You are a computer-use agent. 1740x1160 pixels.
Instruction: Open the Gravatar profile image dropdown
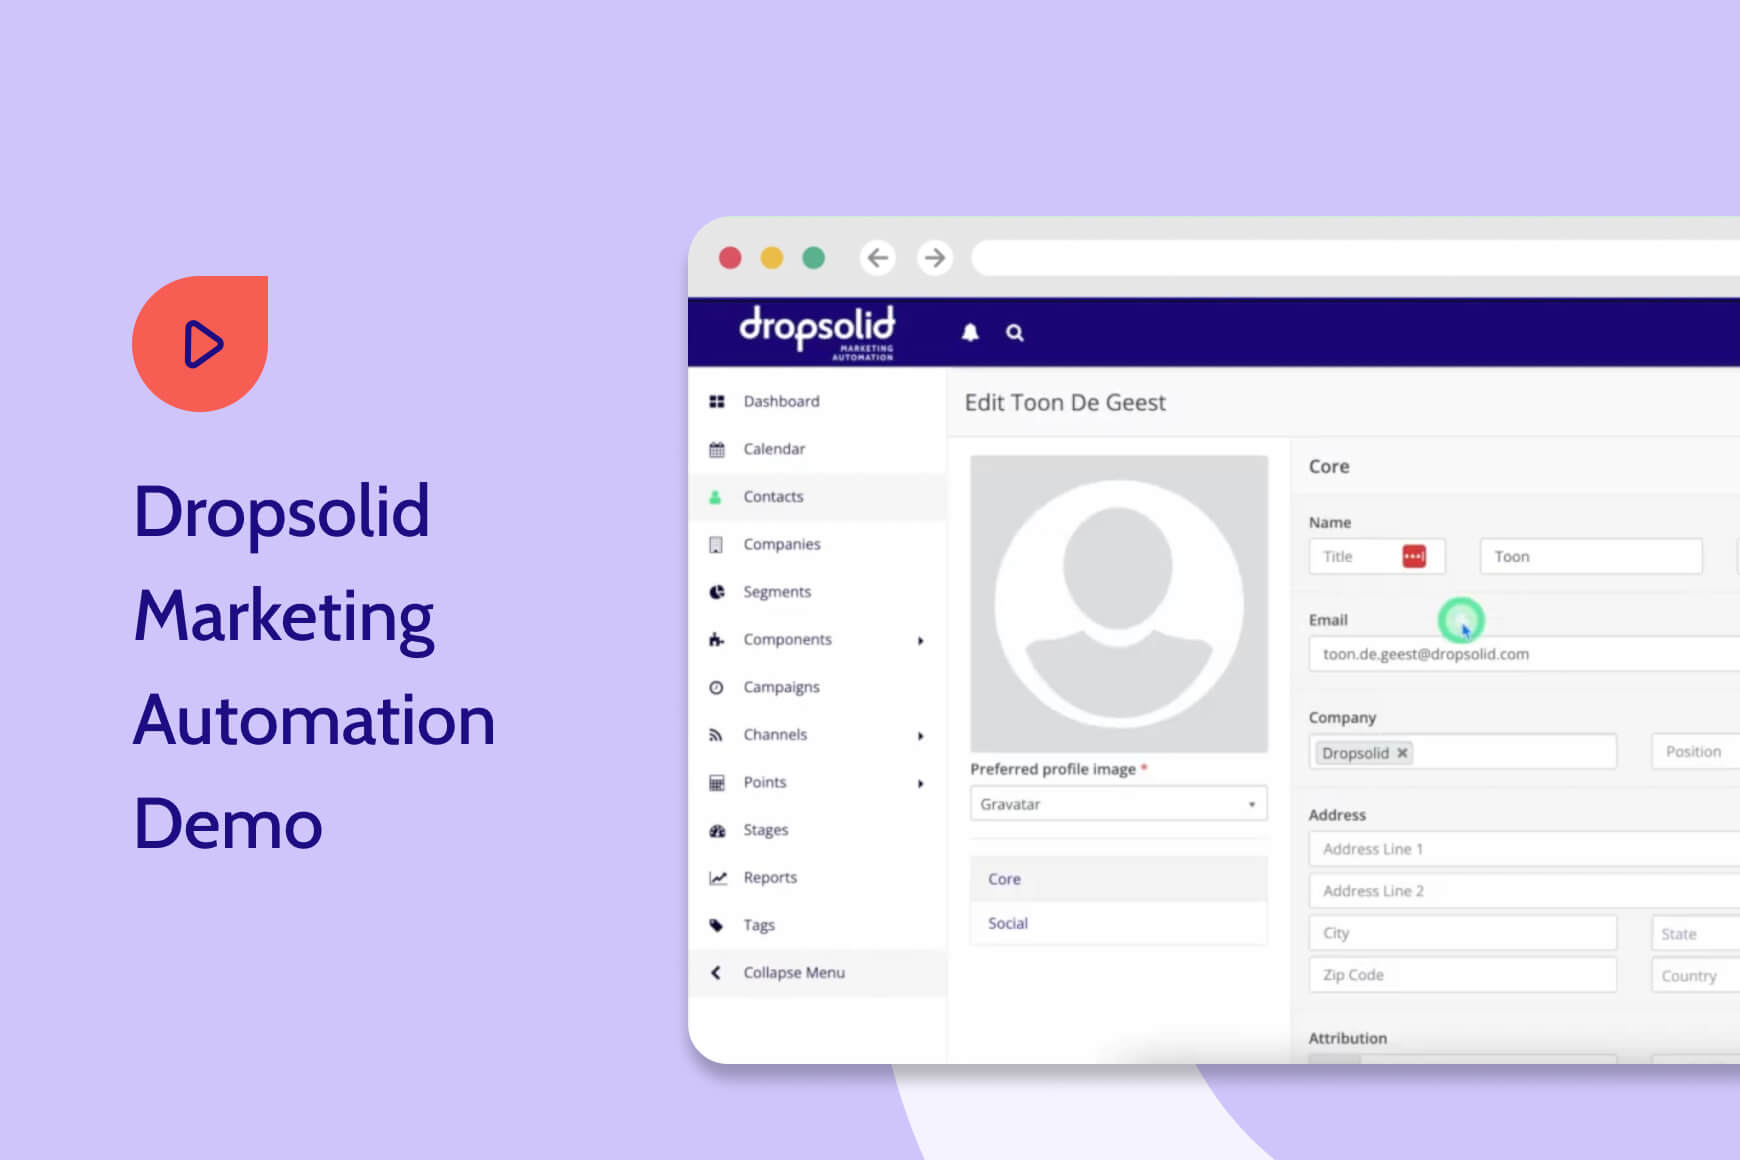[x=1118, y=804]
